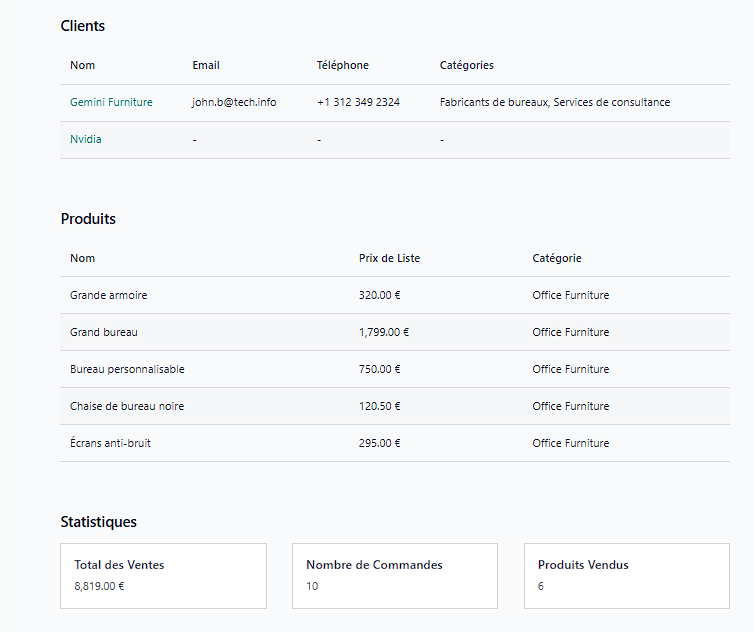This screenshot has height=632, width=754.
Task: Click the Email column header in Clients
Action: click(206, 65)
